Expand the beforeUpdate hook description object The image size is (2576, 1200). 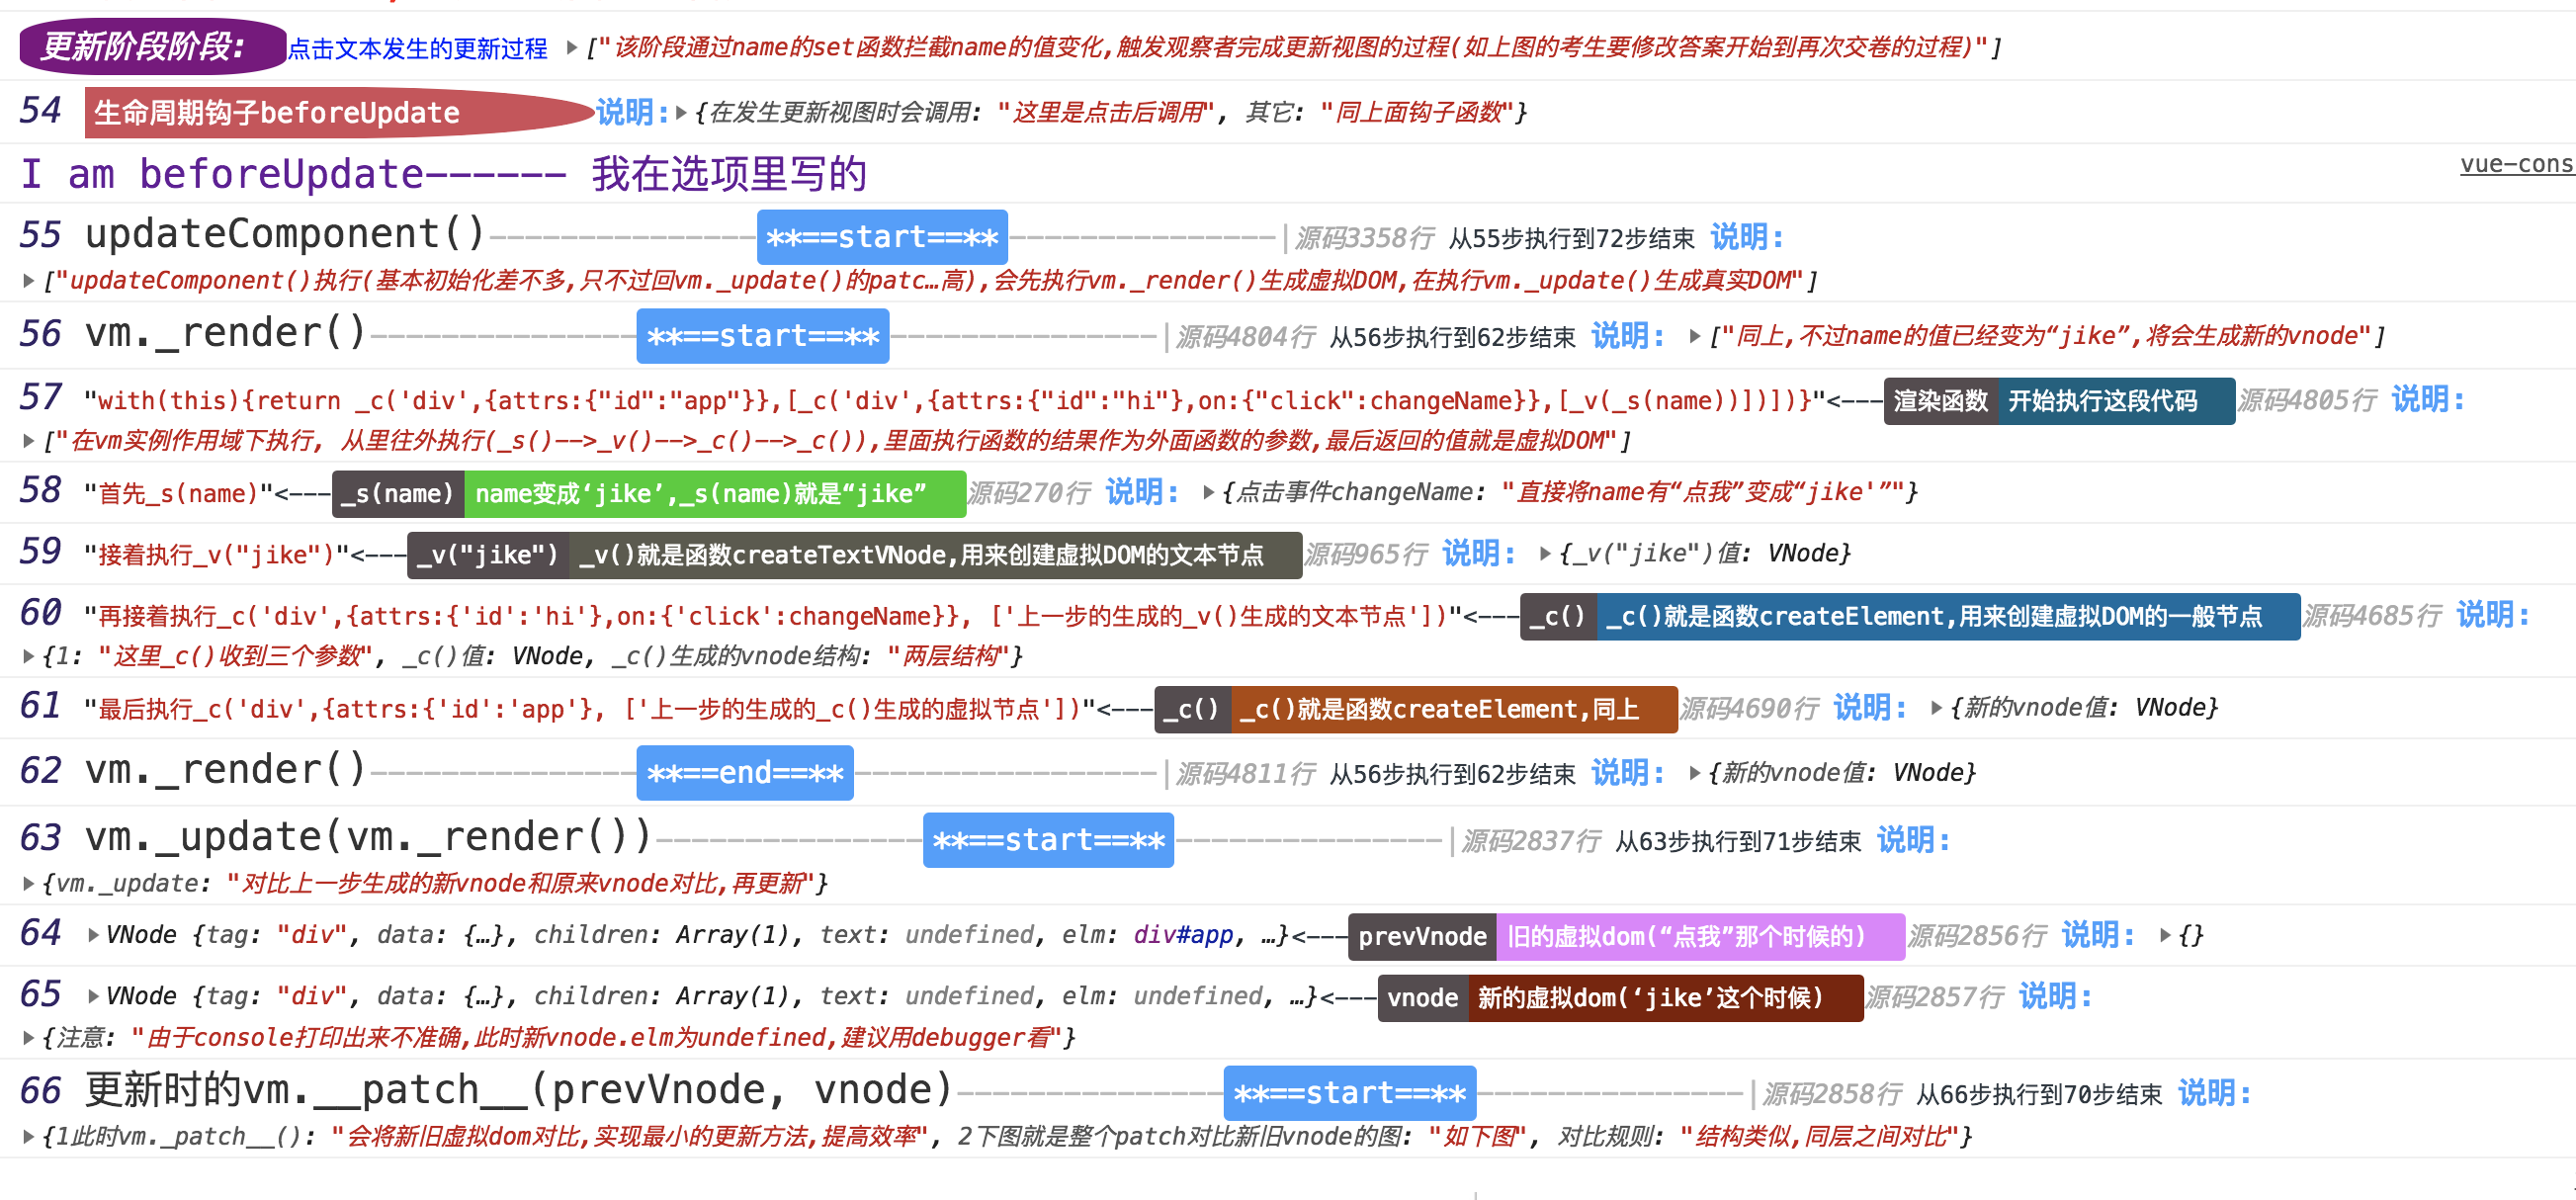(681, 113)
